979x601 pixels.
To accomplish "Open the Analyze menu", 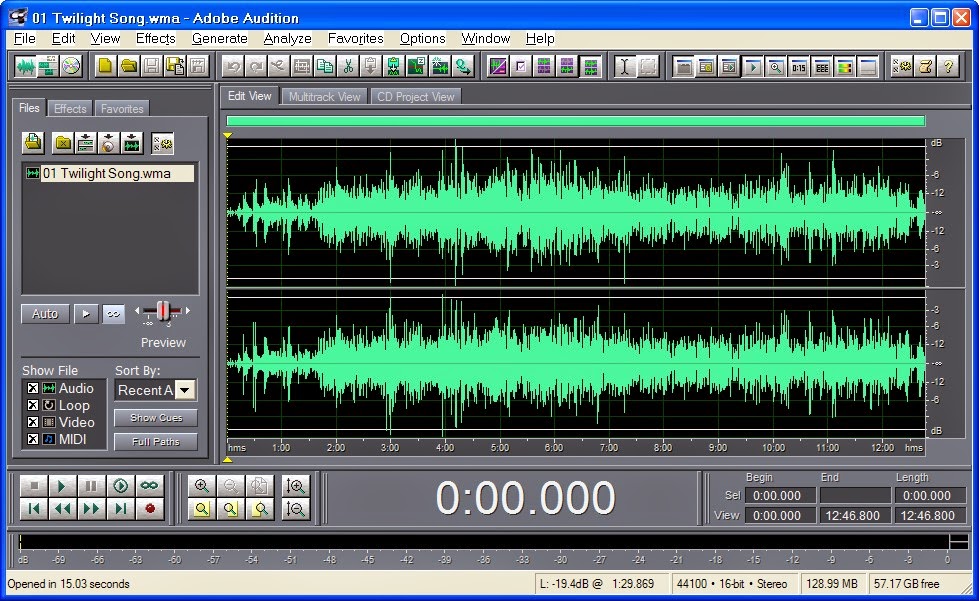I will tap(287, 39).
